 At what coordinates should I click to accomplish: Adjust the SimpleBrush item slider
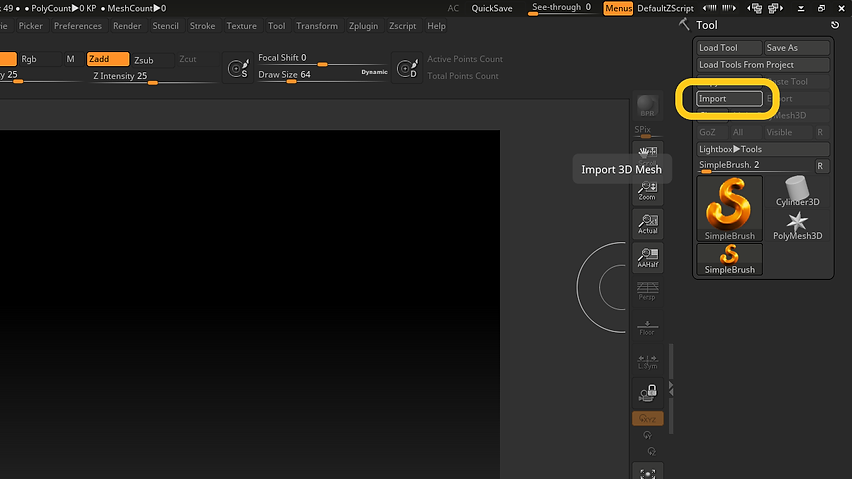[755, 166]
